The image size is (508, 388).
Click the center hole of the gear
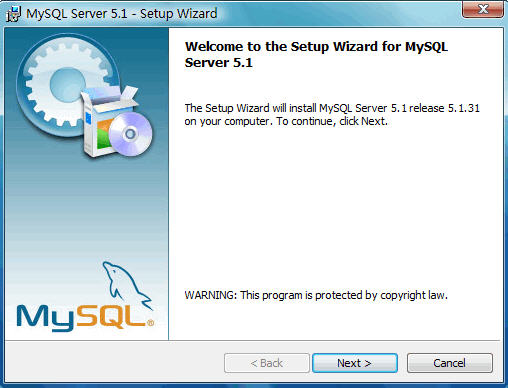(67, 85)
